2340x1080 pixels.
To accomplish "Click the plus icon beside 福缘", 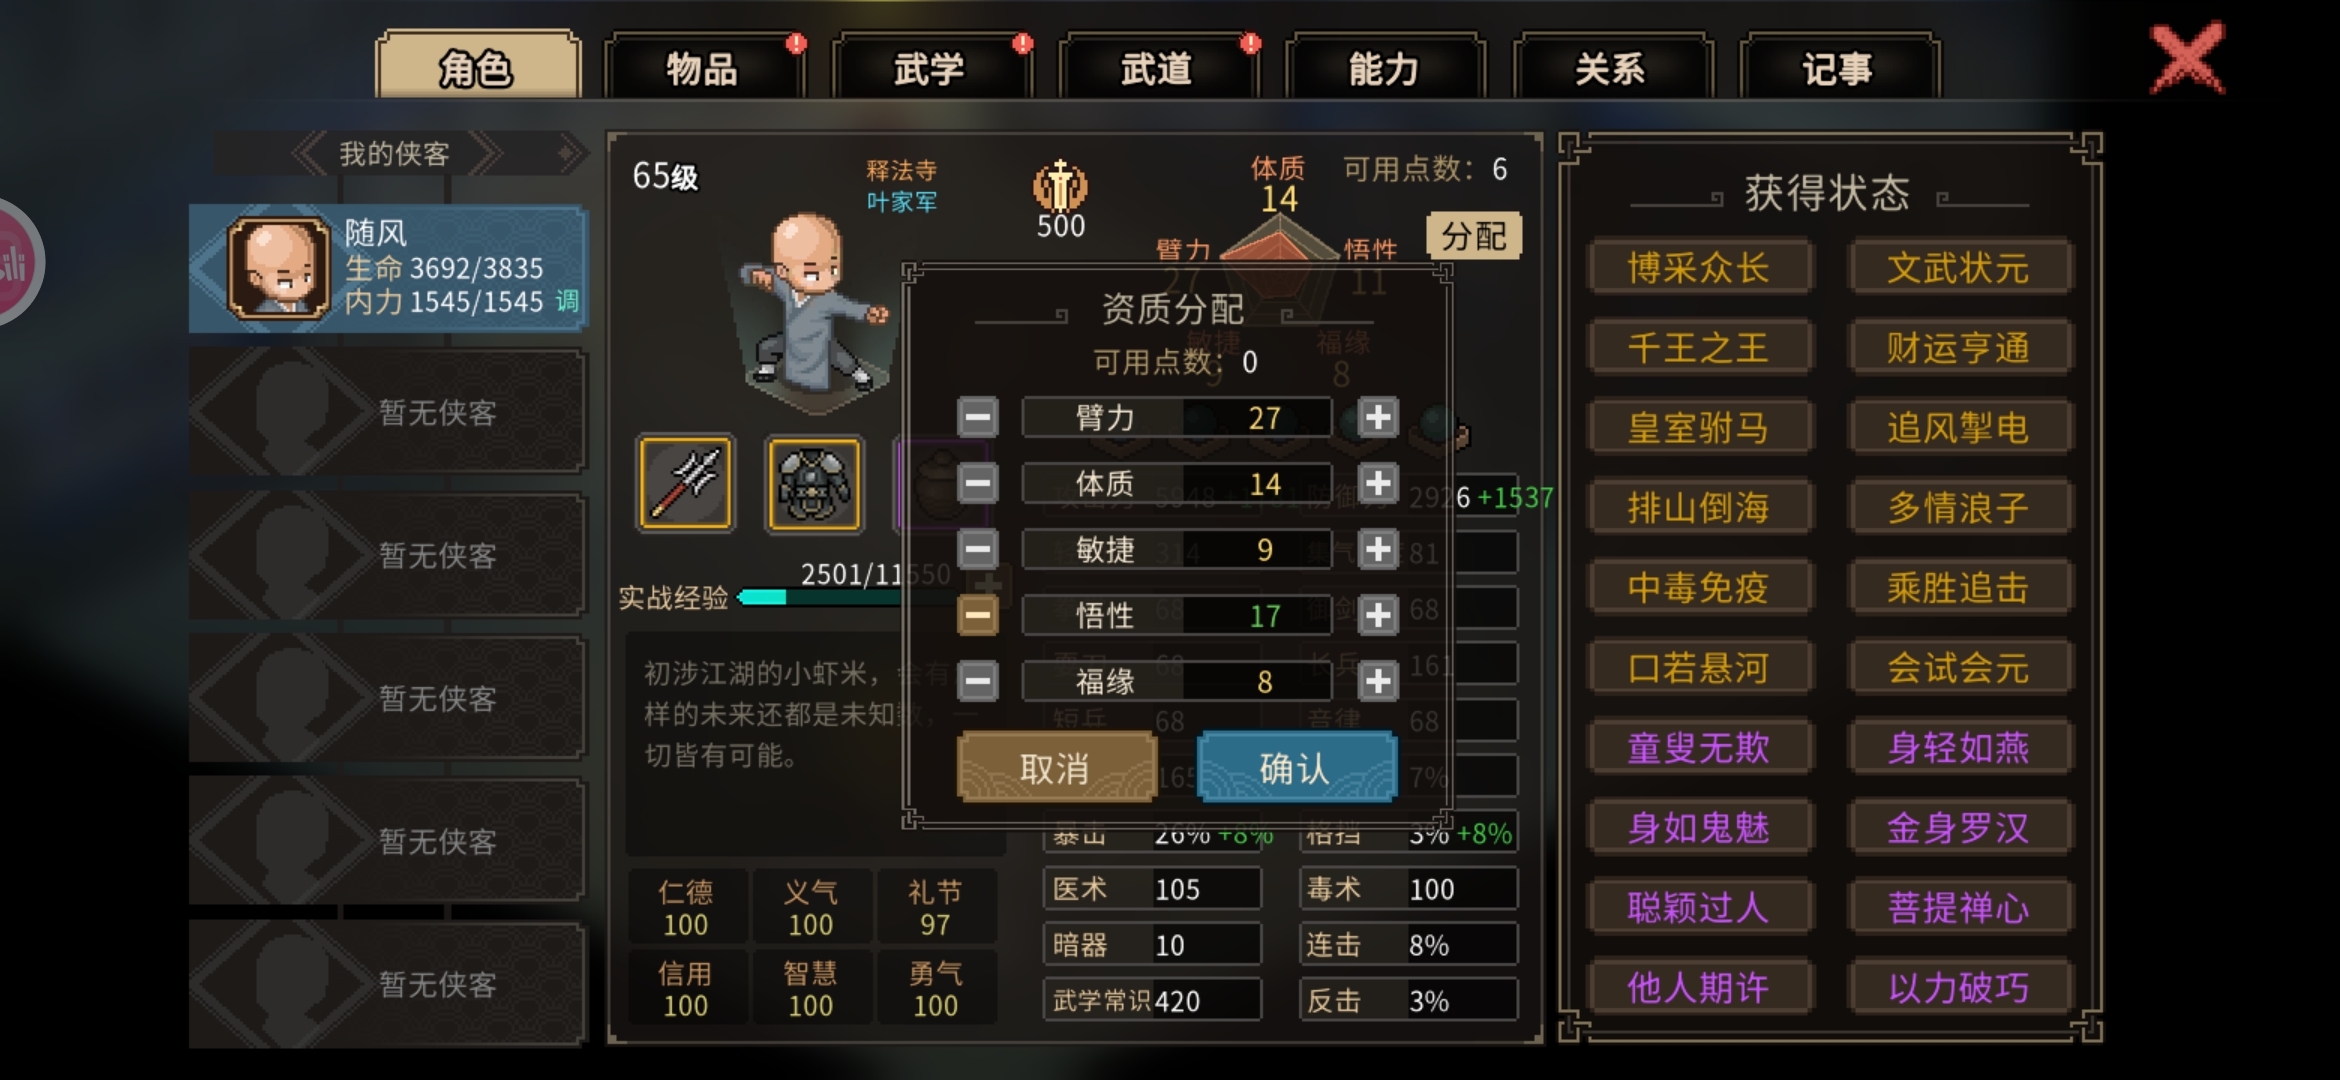I will 1378,682.
